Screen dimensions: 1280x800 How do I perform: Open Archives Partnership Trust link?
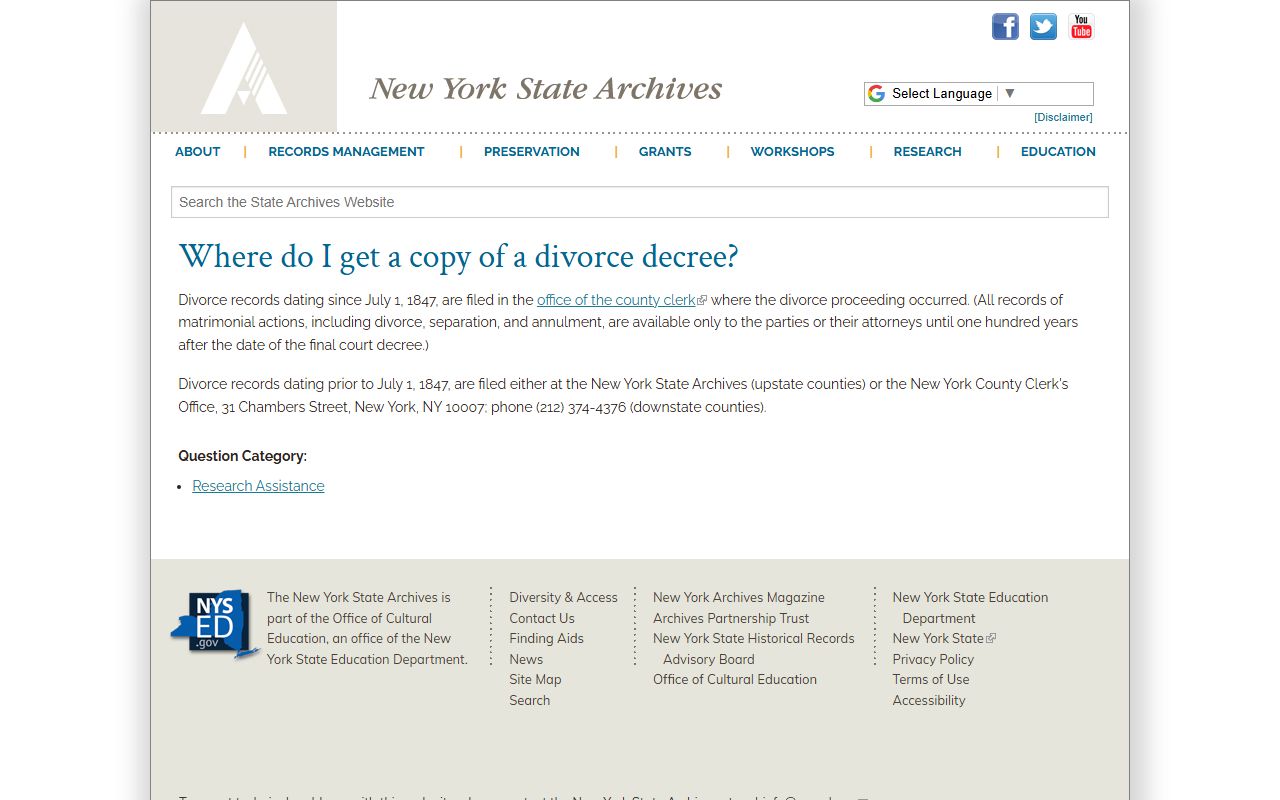pyautogui.click(x=731, y=618)
